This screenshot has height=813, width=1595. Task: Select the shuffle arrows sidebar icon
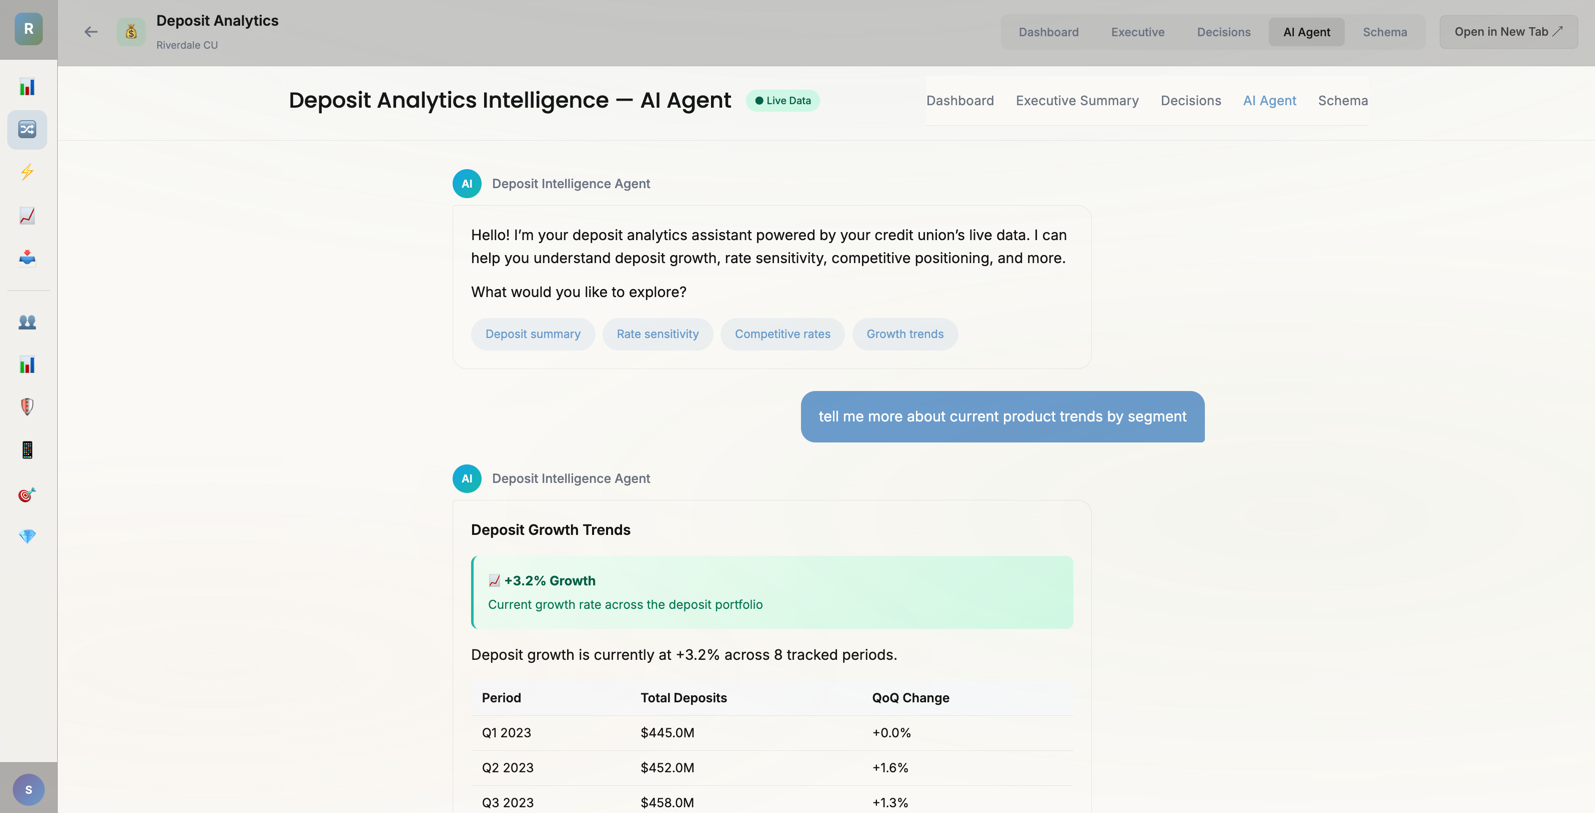[x=27, y=130]
